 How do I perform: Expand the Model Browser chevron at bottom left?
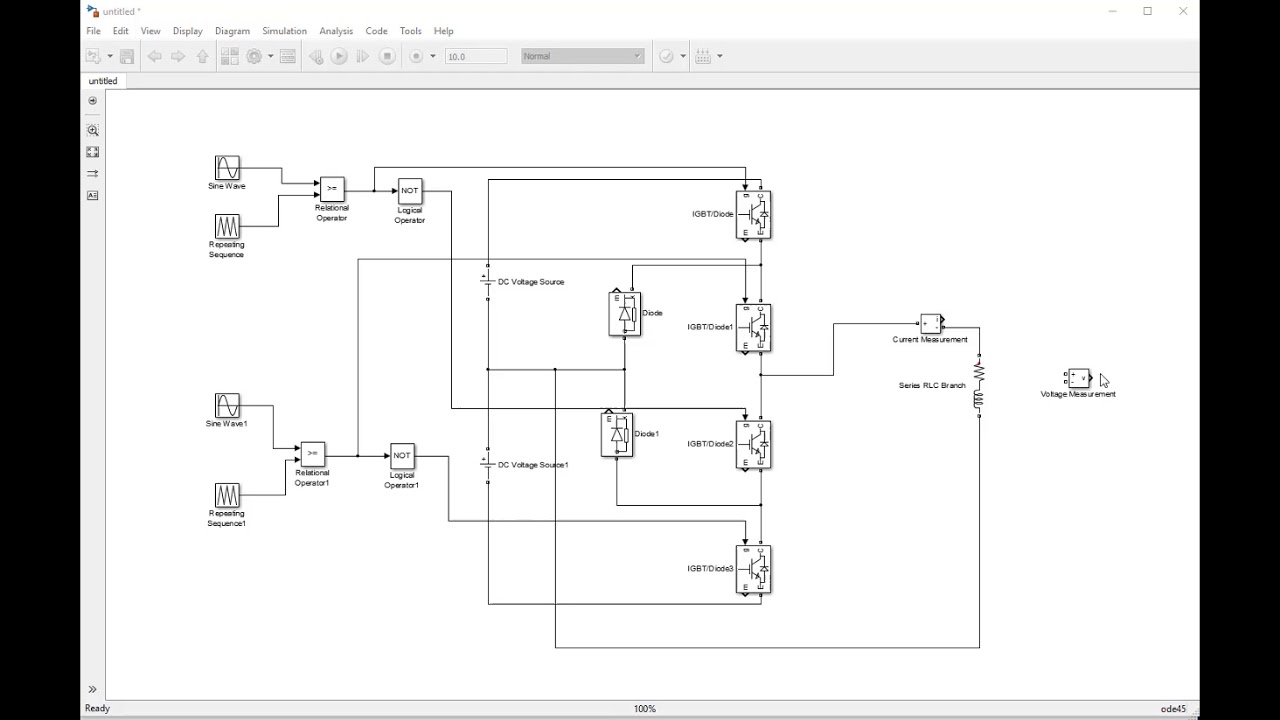point(92,689)
